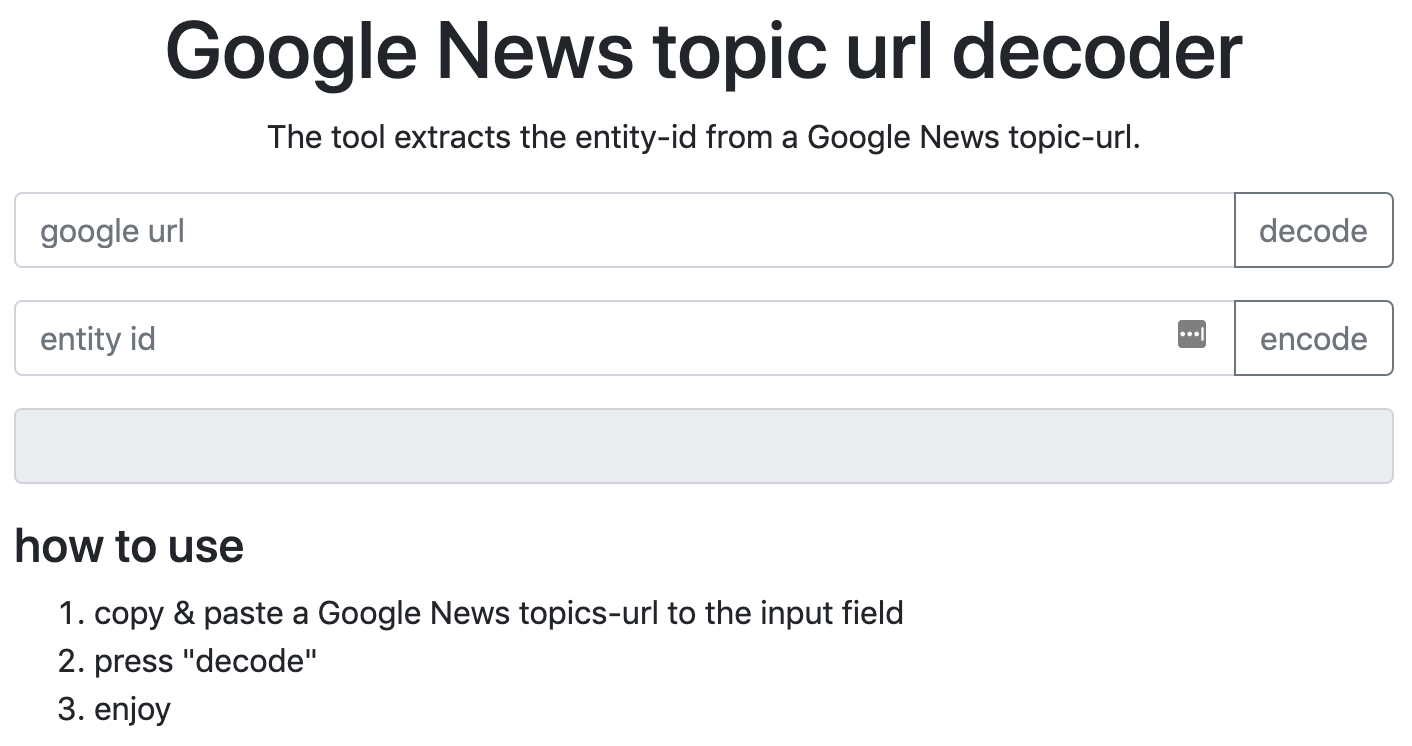Click the entity id input field

coord(600,338)
